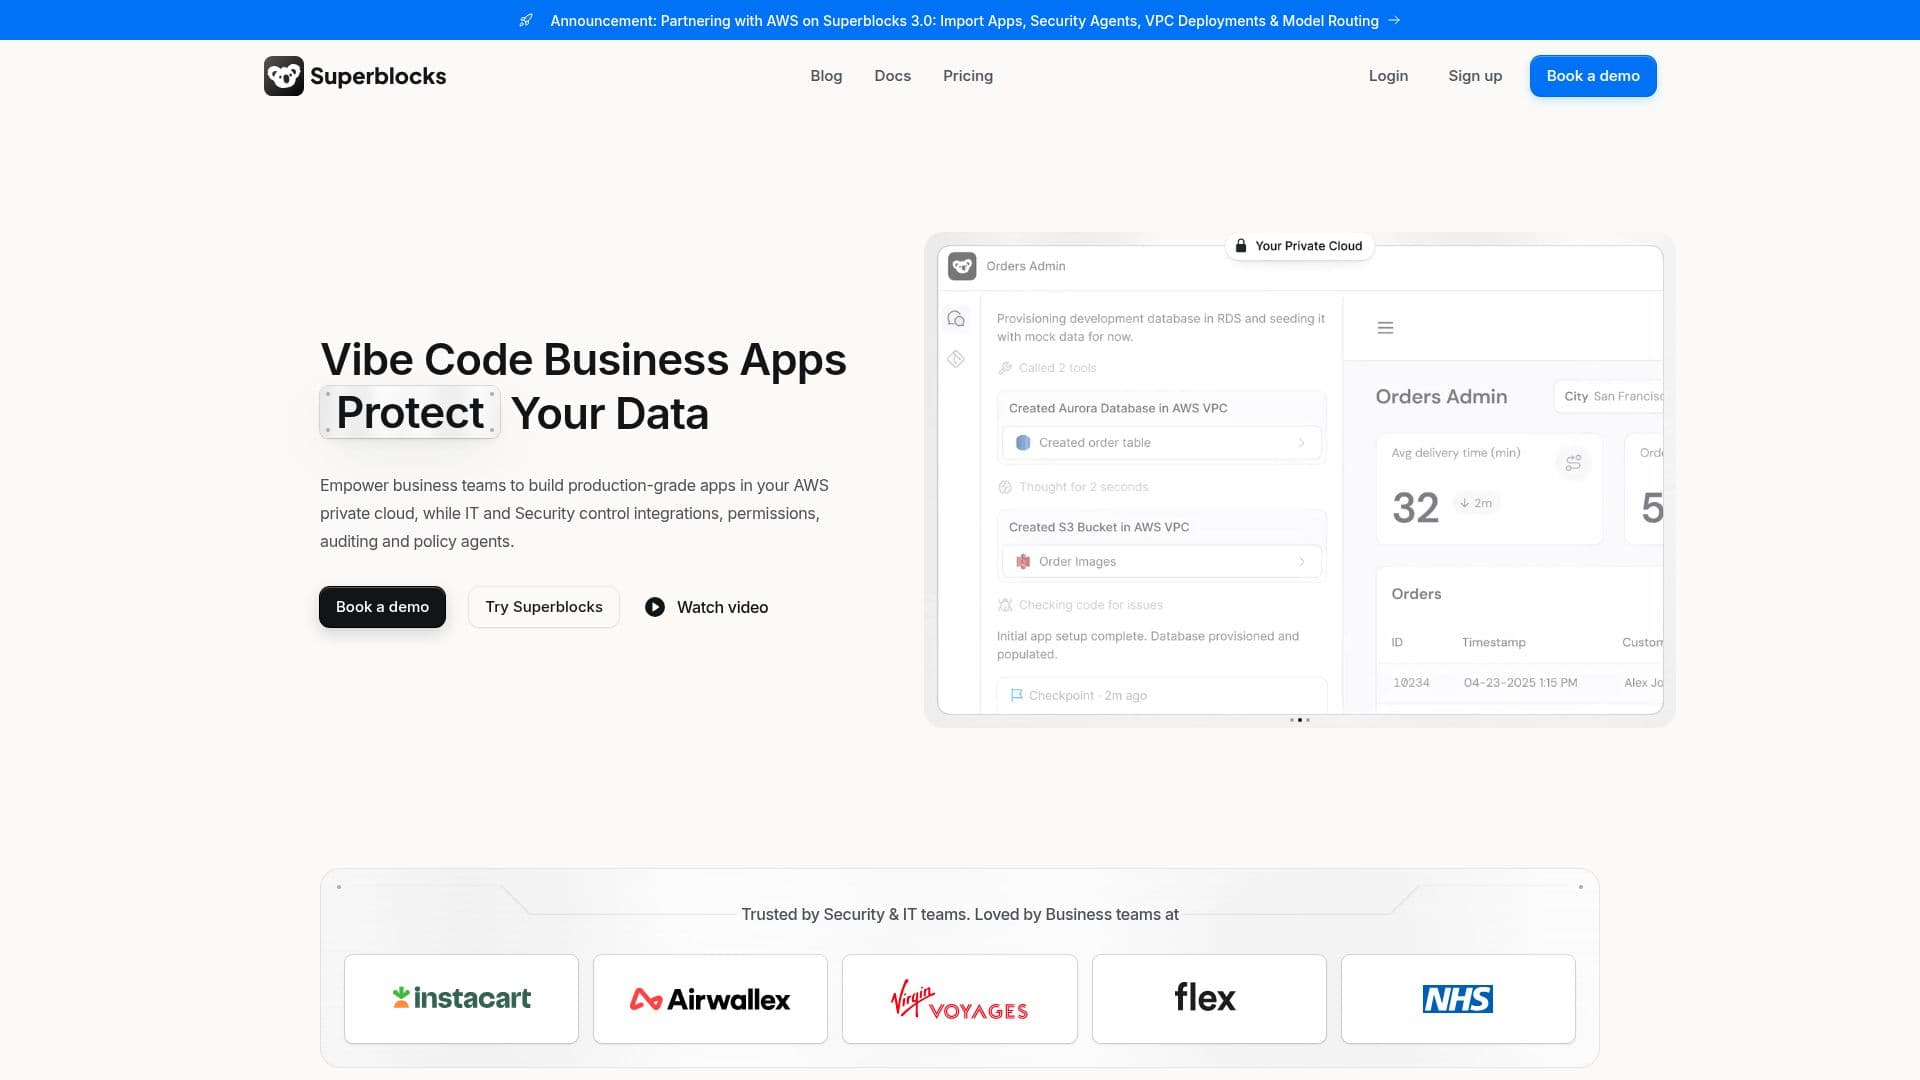Click the animated 'Protect' headline word
1920x1080 pixels.
pos(410,412)
